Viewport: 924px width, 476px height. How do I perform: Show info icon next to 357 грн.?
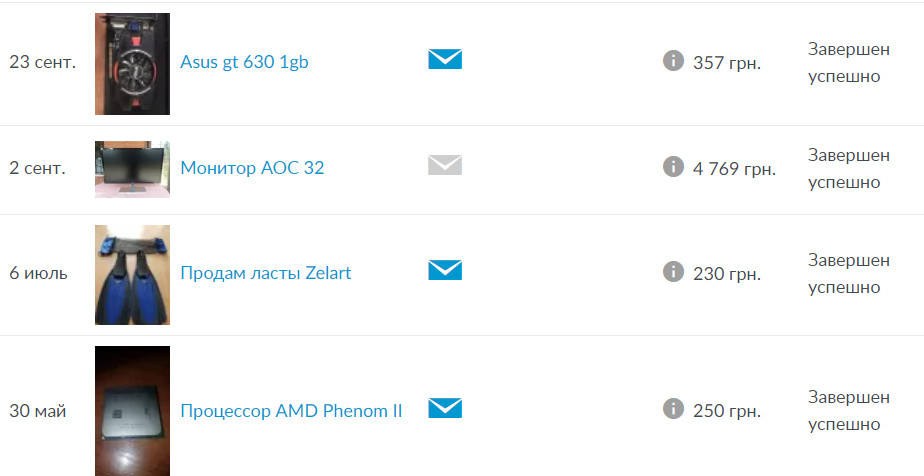tap(673, 60)
